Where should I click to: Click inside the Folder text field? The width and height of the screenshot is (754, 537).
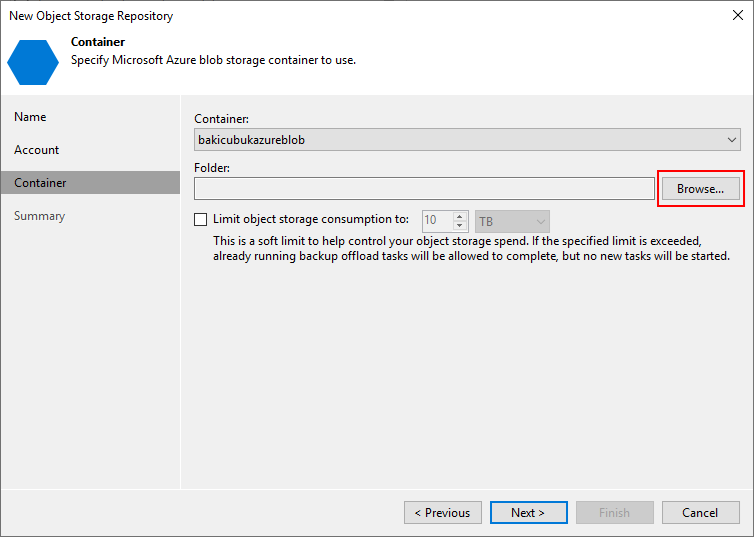pyautogui.click(x=424, y=188)
